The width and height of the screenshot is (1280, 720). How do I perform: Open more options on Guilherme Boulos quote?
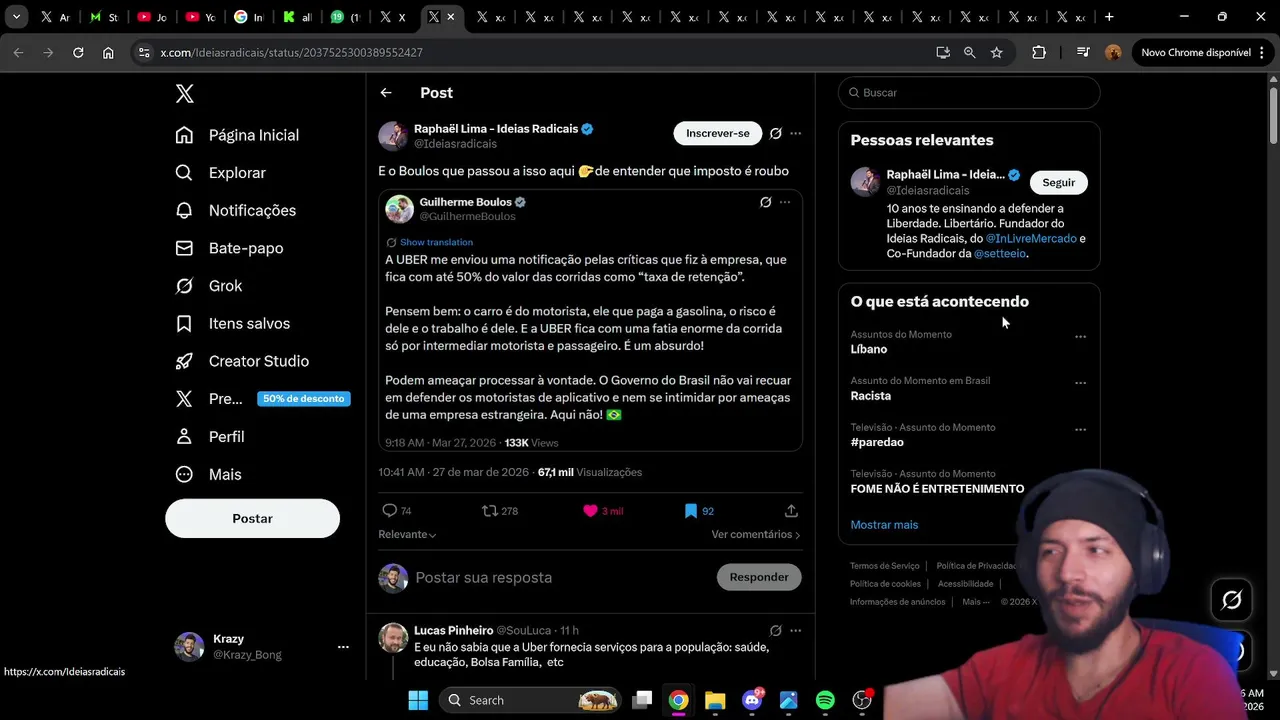tap(785, 202)
